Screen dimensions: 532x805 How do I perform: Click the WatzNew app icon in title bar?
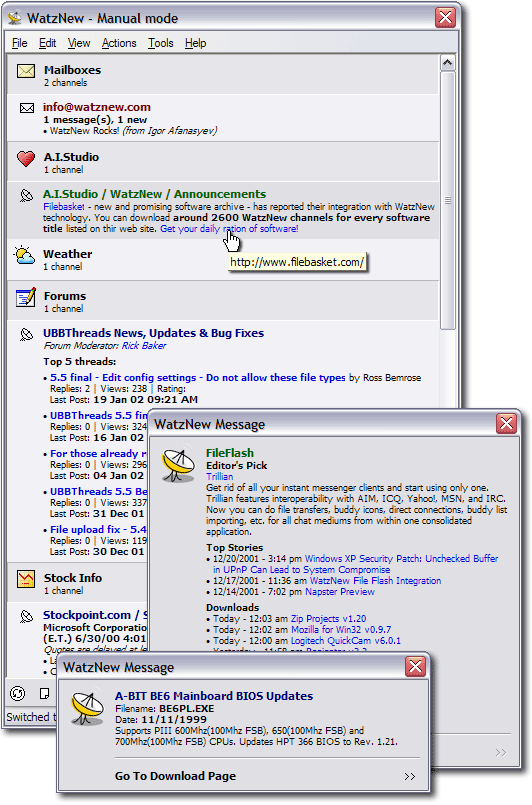(x=15, y=18)
